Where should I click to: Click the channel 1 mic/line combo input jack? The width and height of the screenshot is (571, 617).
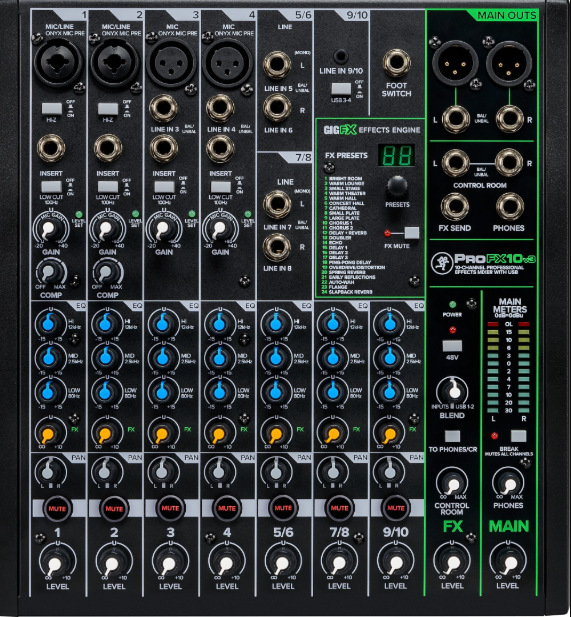[58, 62]
